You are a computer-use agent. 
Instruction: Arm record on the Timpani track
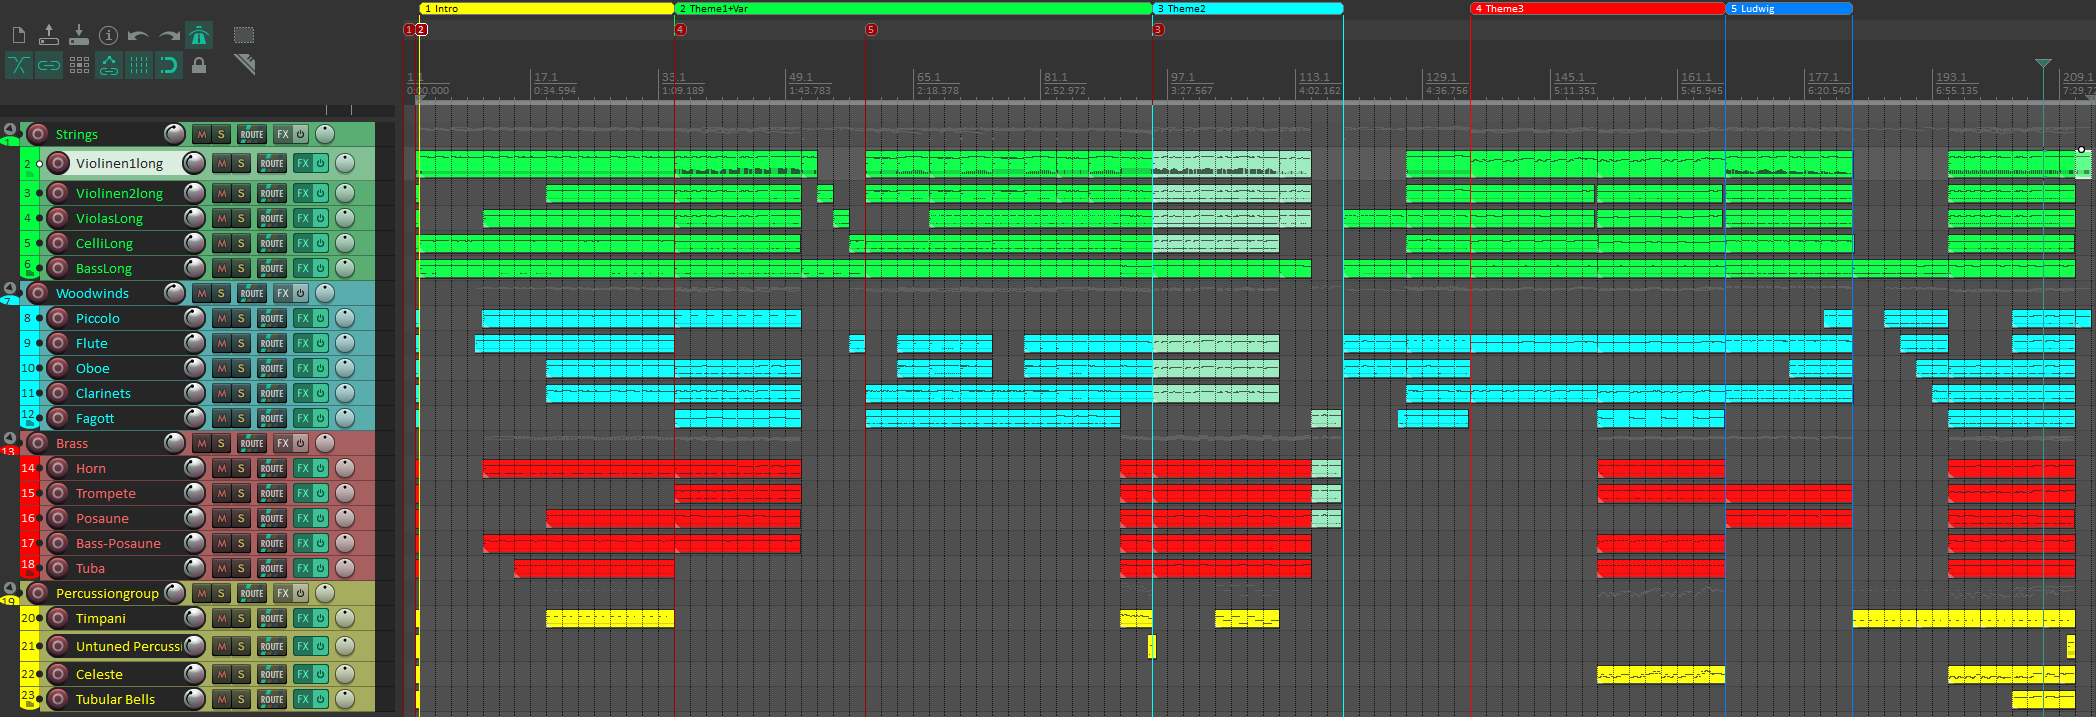click(58, 619)
